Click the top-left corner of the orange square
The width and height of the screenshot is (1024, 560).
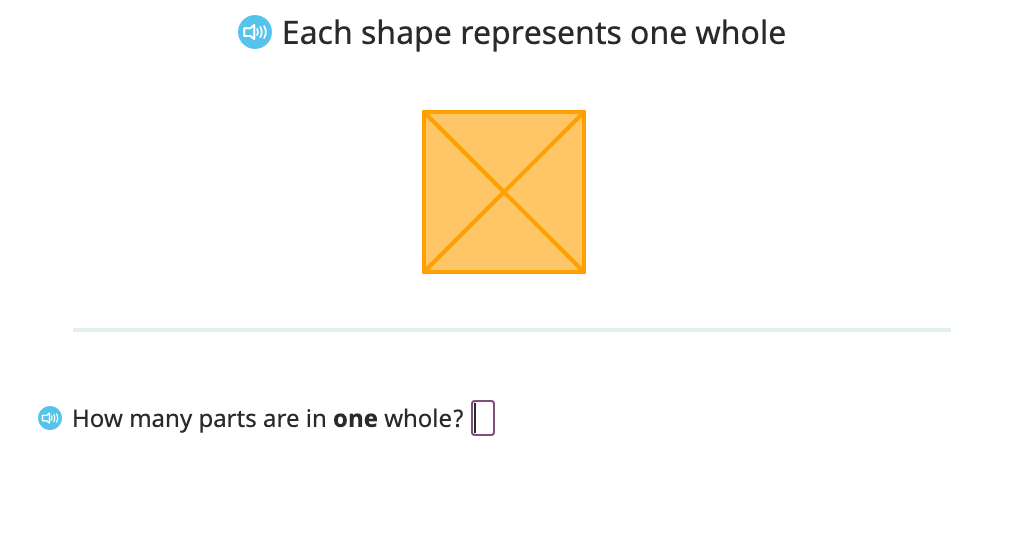pos(424,112)
